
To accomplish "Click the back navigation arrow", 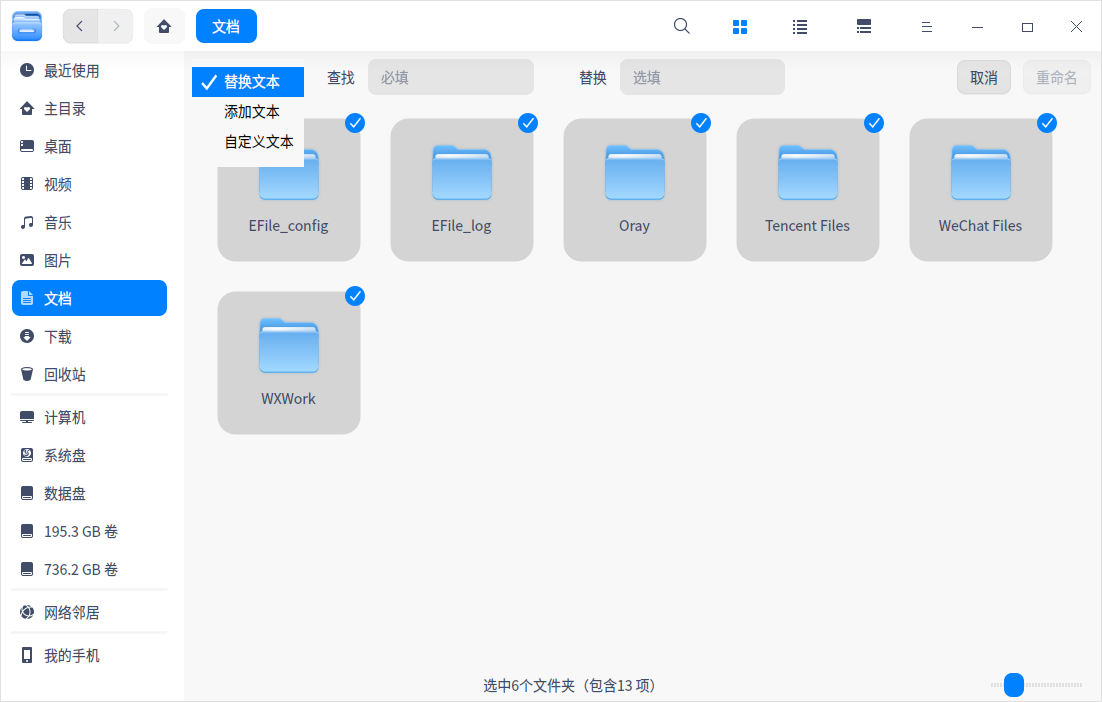I will (x=80, y=26).
